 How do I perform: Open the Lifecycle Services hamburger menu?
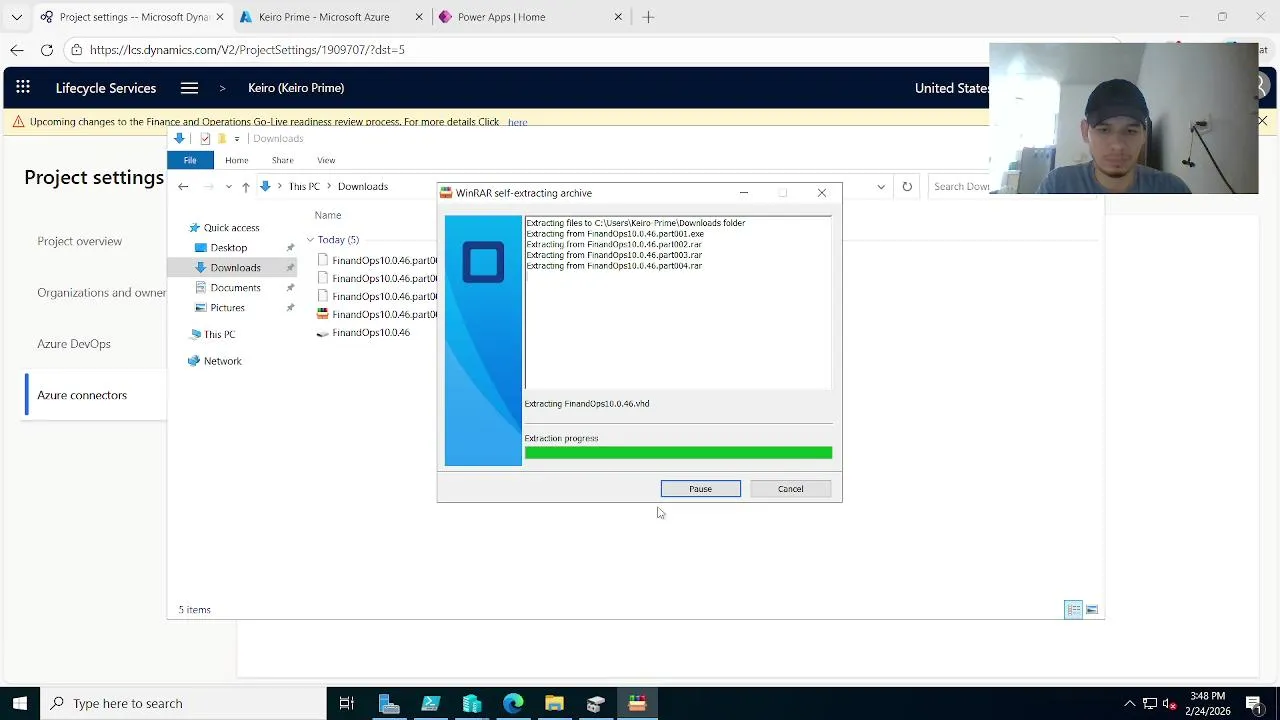point(189,88)
